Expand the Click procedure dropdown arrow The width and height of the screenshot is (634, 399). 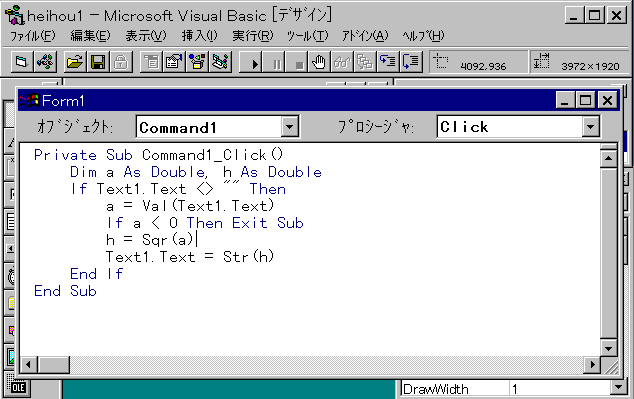coord(591,127)
